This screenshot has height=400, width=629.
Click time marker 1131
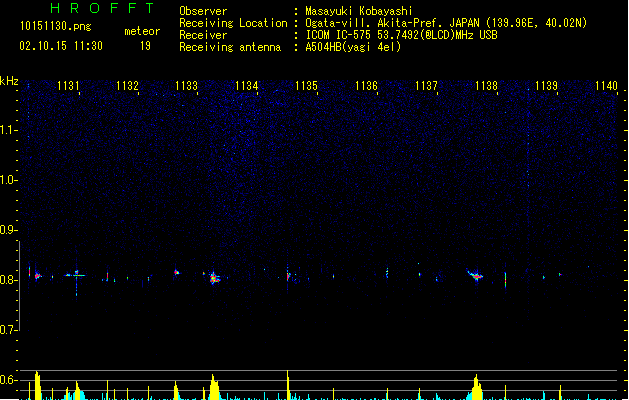(x=68, y=86)
